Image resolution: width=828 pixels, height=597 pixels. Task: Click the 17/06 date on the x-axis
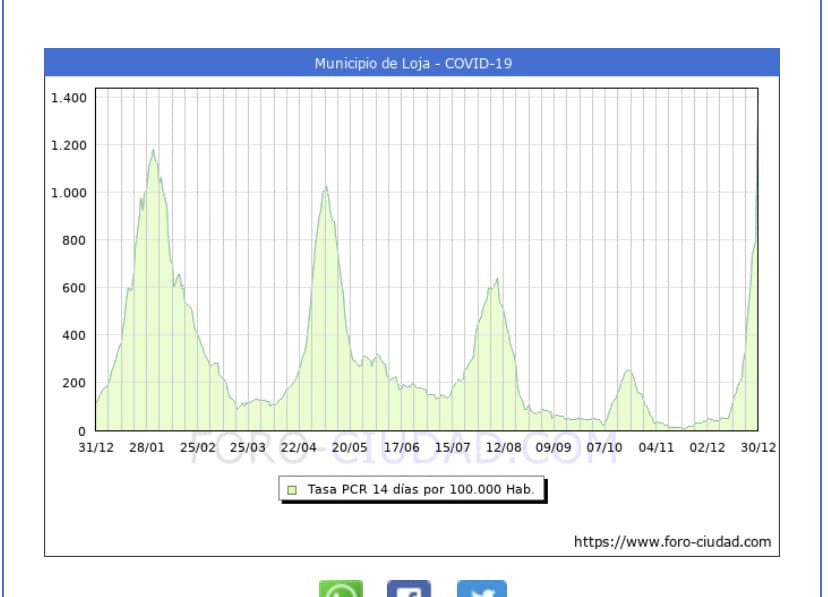[401, 447]
